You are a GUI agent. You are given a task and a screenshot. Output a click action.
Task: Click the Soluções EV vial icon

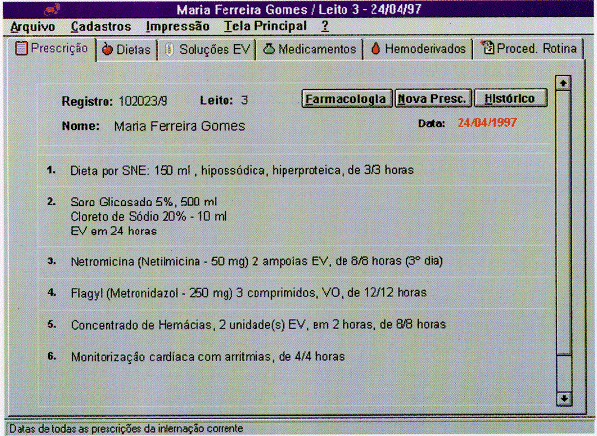click(169, 50)
